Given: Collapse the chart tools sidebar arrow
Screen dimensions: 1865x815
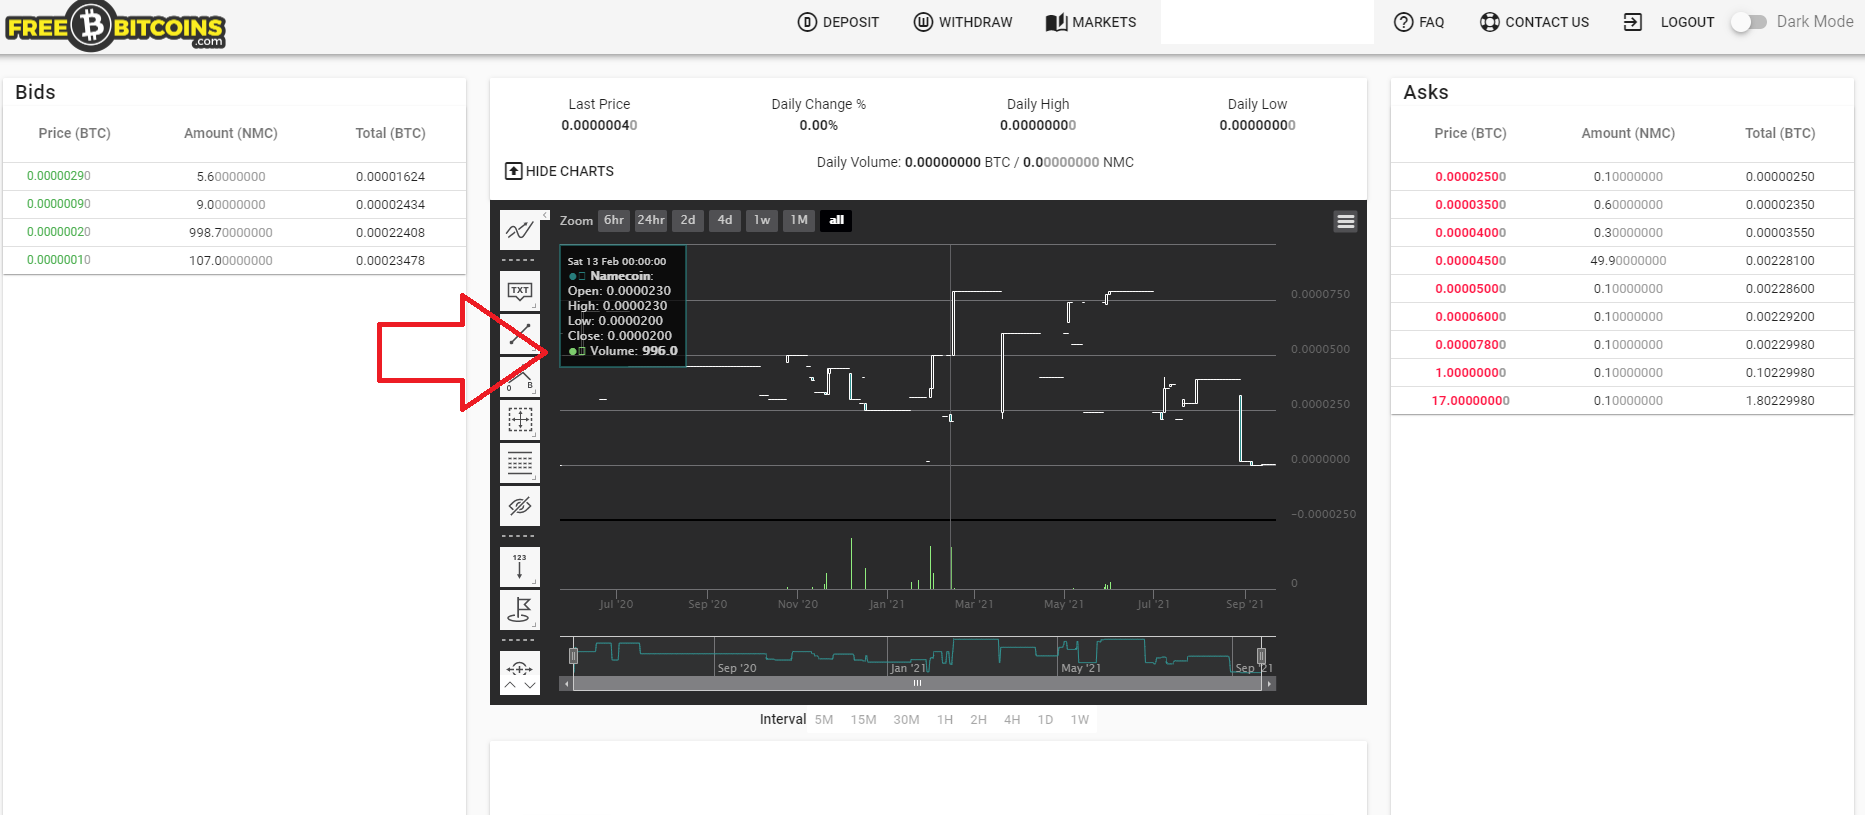Looking at the screenshot, I should point(545,215).
